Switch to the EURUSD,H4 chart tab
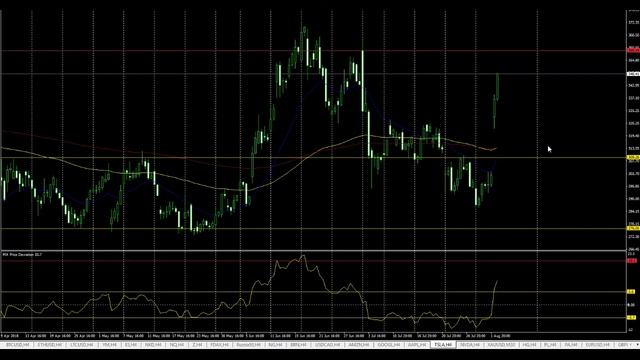This screenshot has width=640, height=360. (x=597, y=345)
